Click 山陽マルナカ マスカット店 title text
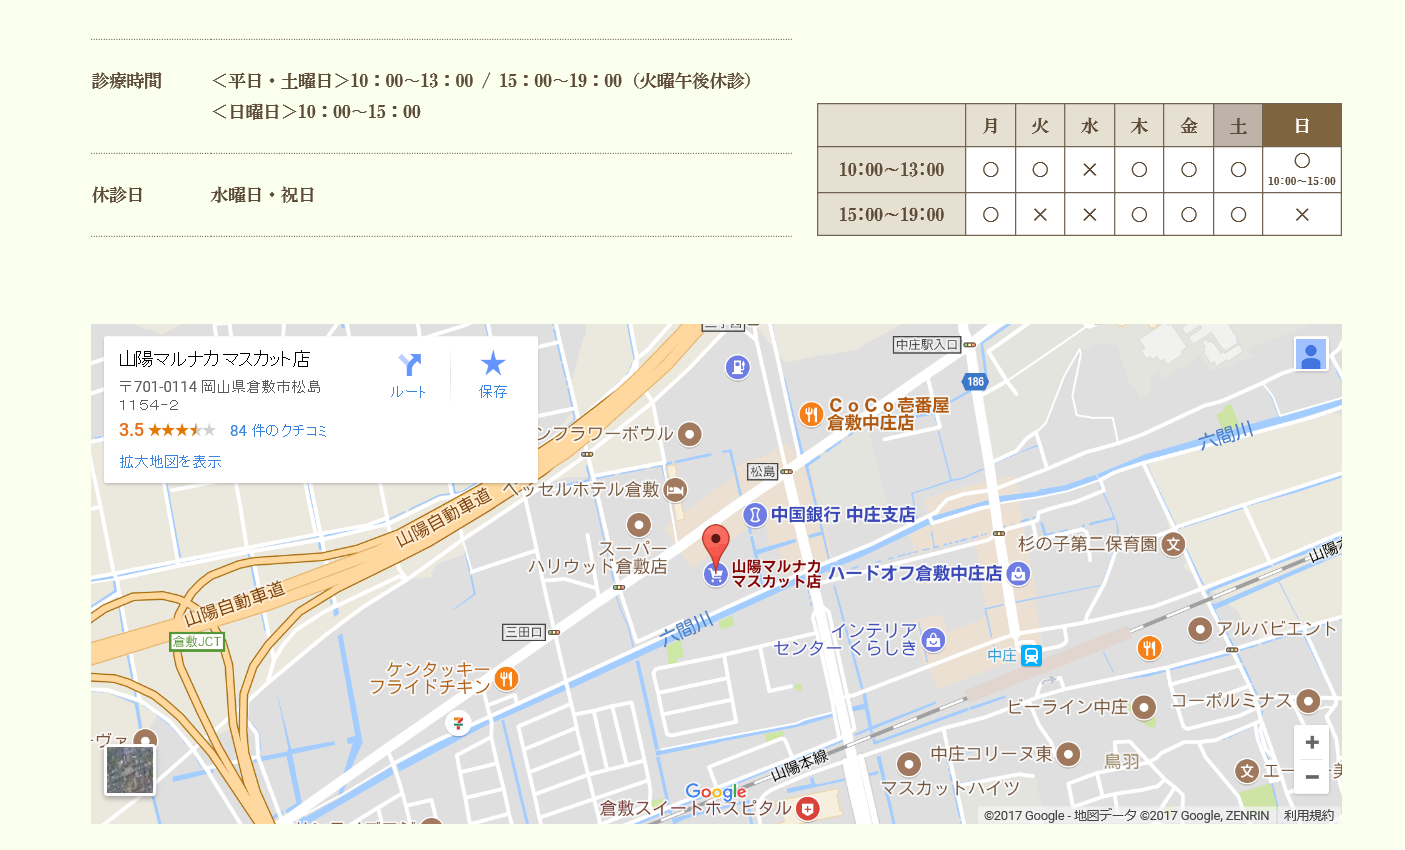This screenshot has width=1405, height=850. 214,359
